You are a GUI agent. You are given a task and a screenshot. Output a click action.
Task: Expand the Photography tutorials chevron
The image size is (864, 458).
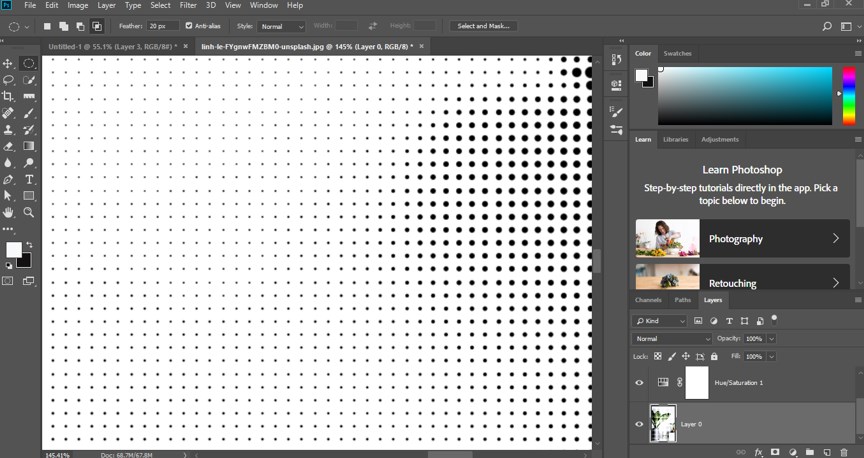pos(836,238)
